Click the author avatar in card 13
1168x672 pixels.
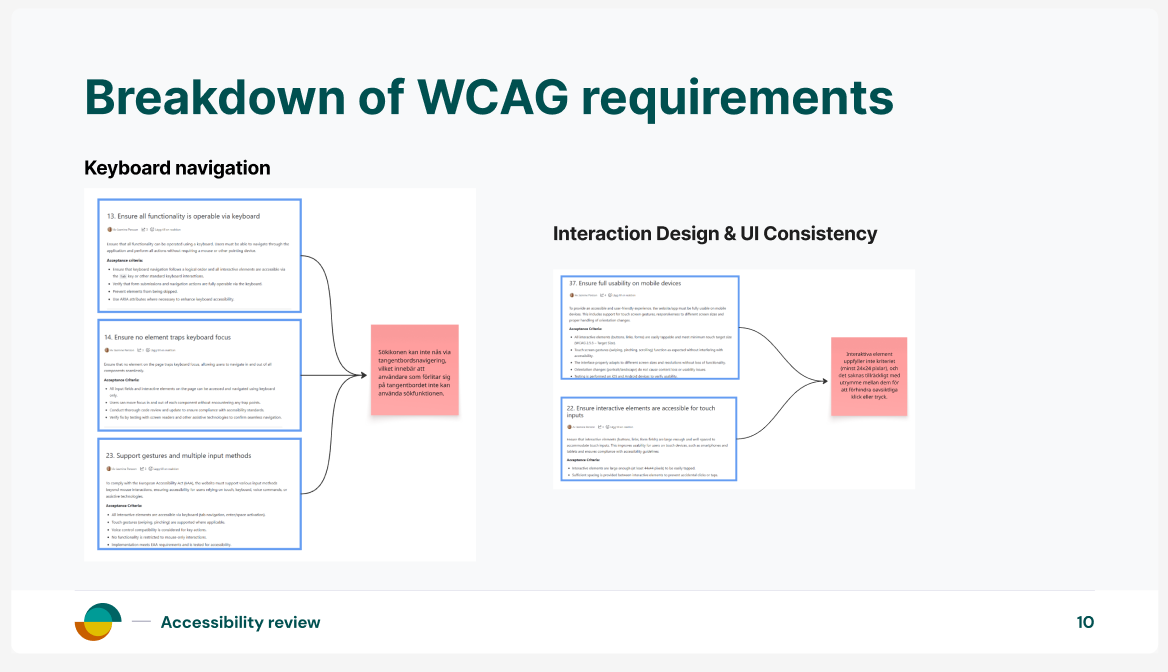[109, 229]
